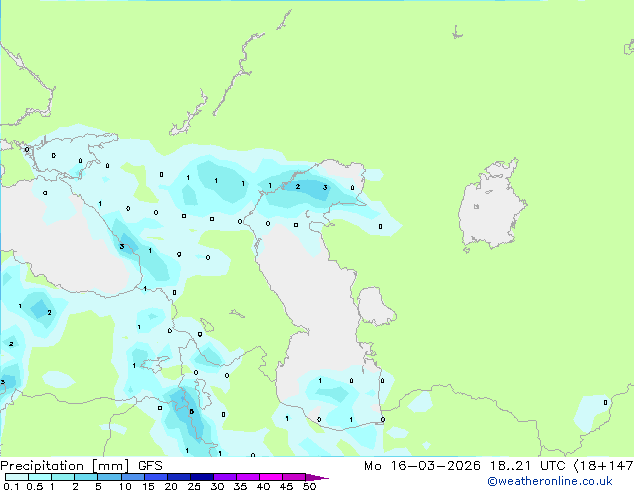Select the 1–2 mm legend swatch
The image size is (634, 490).
(x=63, y=477)
